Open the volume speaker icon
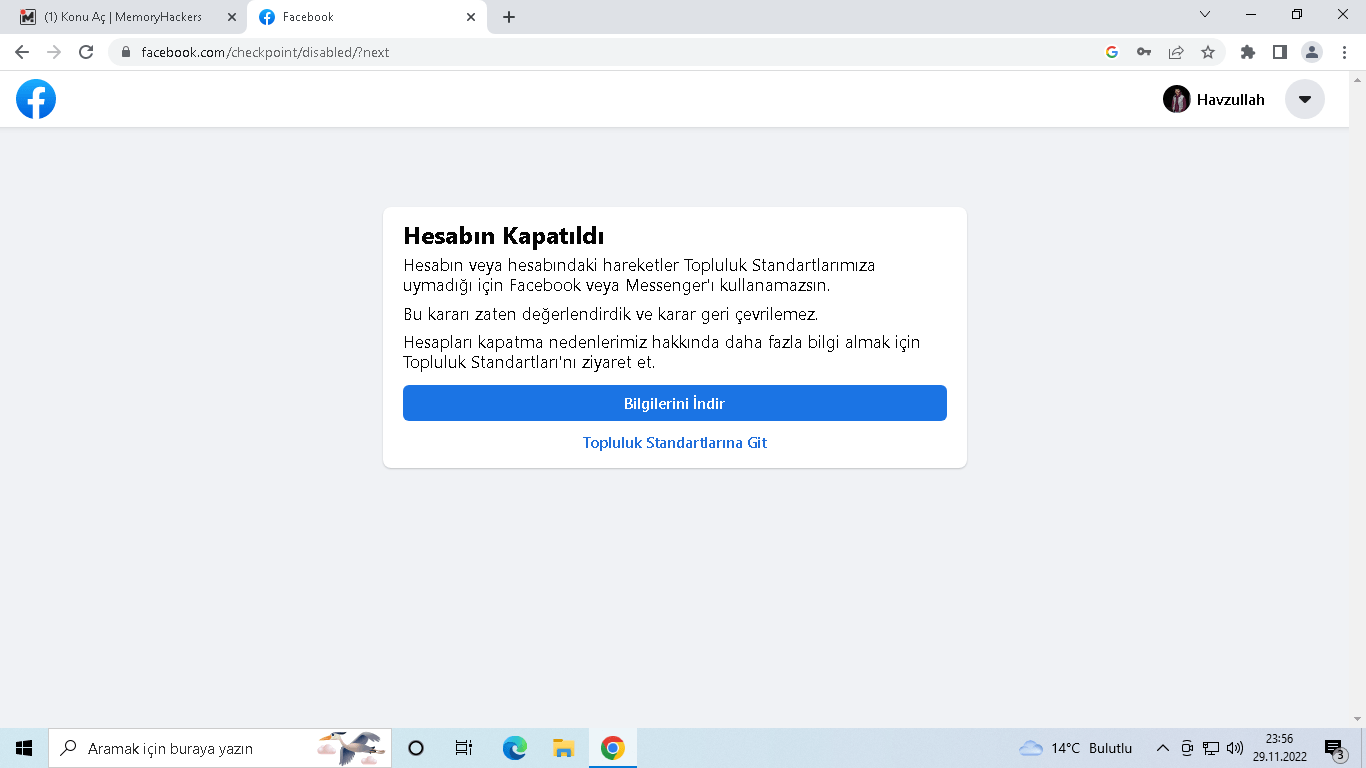 [1235, 748]
